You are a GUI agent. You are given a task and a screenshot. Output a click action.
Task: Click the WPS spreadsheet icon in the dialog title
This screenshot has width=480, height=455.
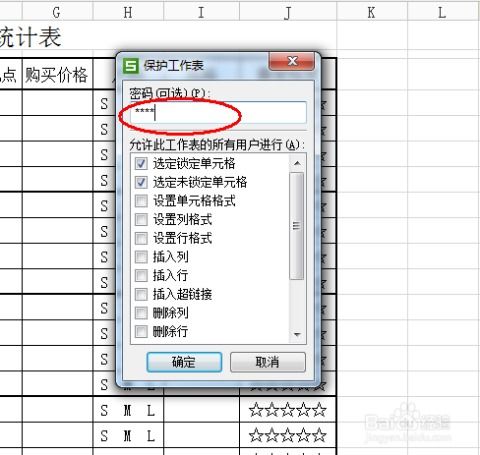pyautogui.click(x=130, y=66)
